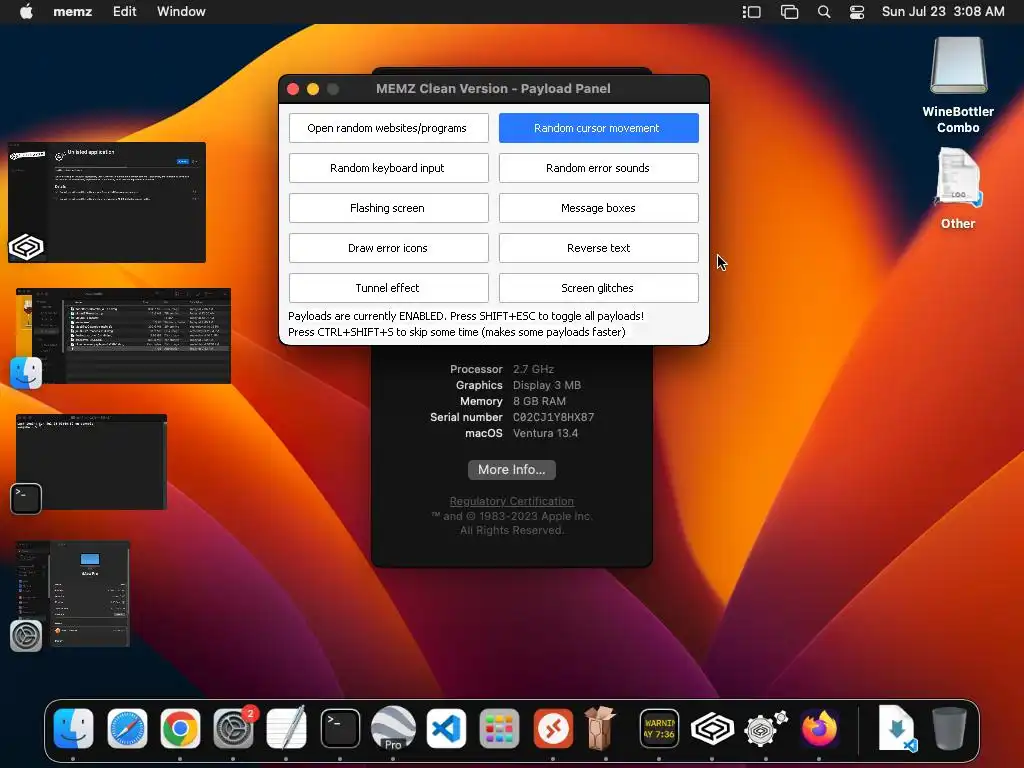Switch to the Finder window Stage Manager thumbnail
1024x768 pixels.
[123, 336]
